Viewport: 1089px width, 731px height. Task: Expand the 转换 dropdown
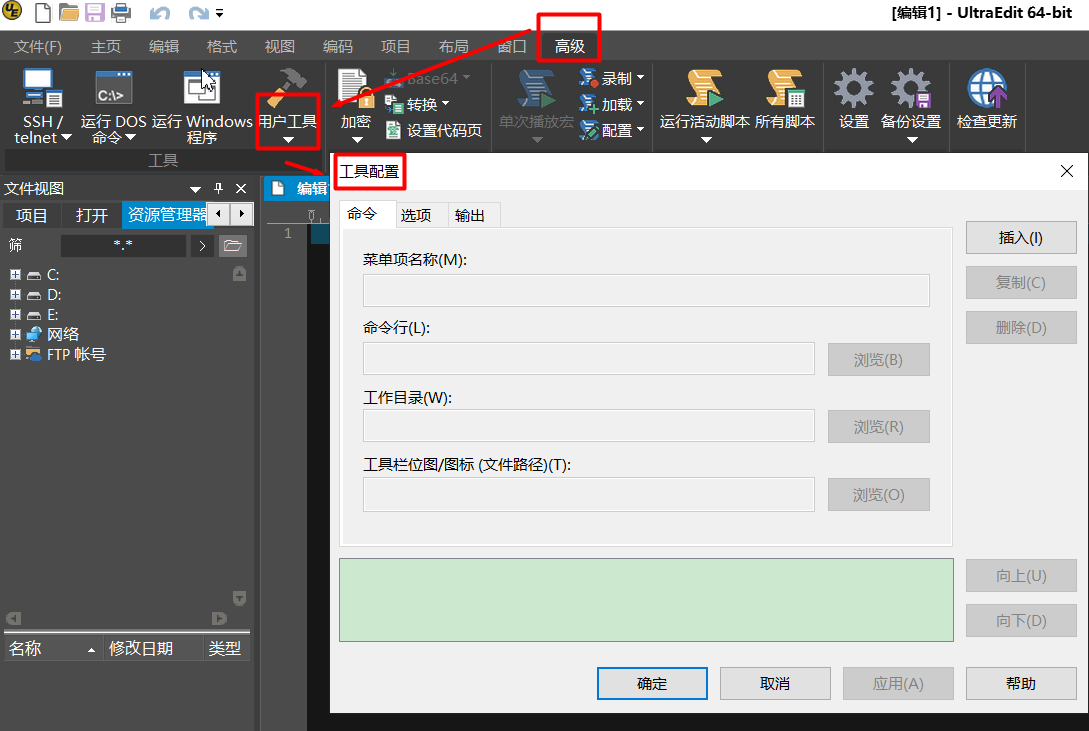(419, 103)
